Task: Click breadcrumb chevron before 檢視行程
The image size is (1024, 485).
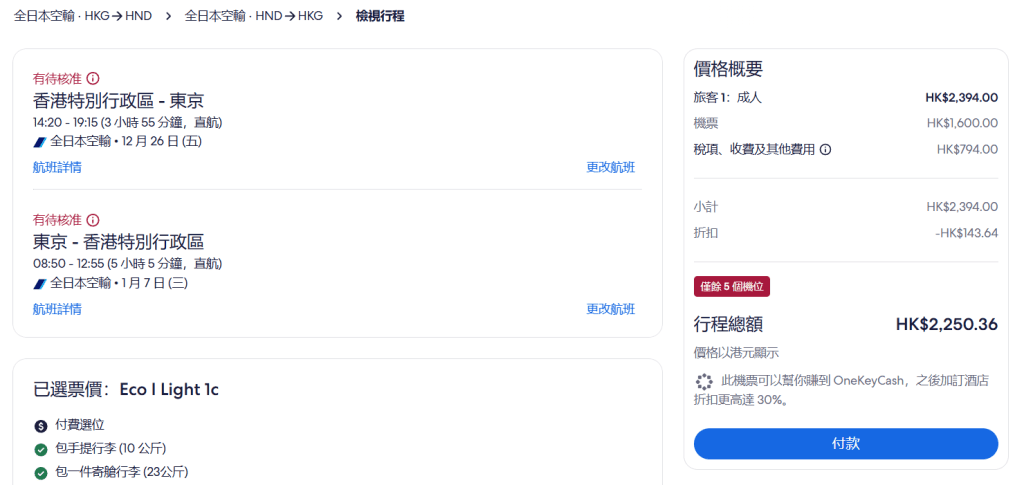Action: (339, 16)
